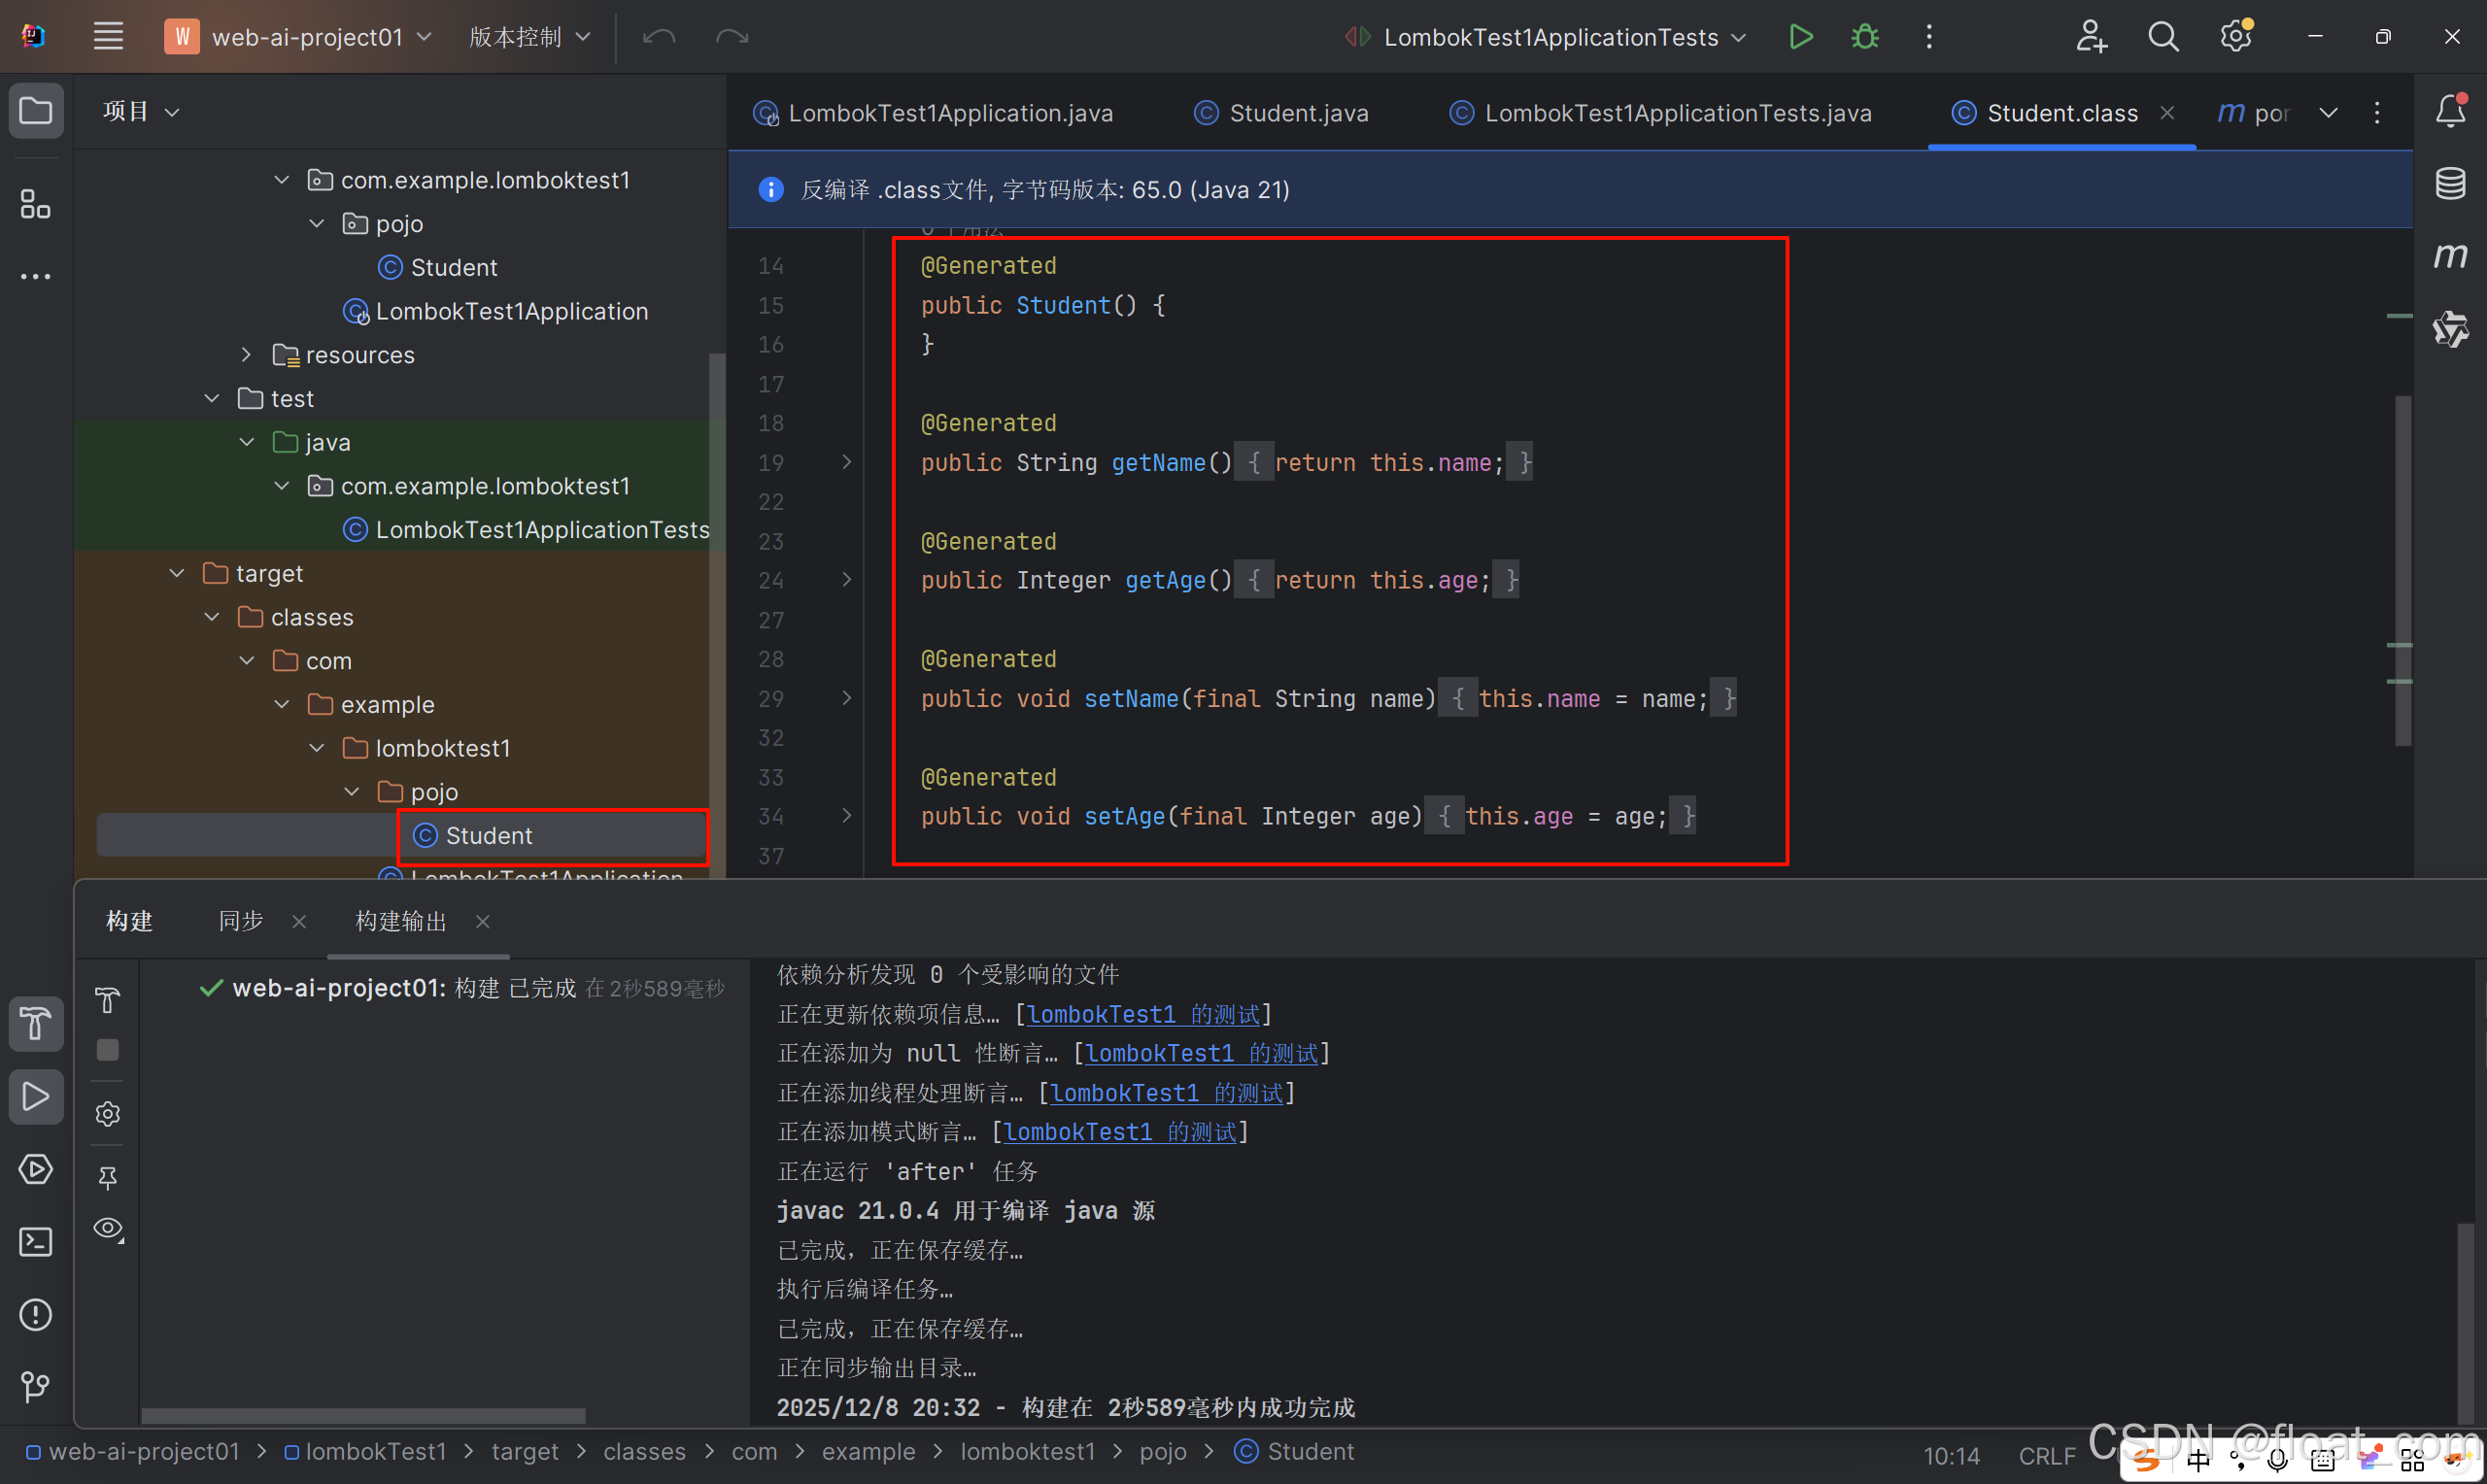Open the Maven tool window

tap(2449, 256)
